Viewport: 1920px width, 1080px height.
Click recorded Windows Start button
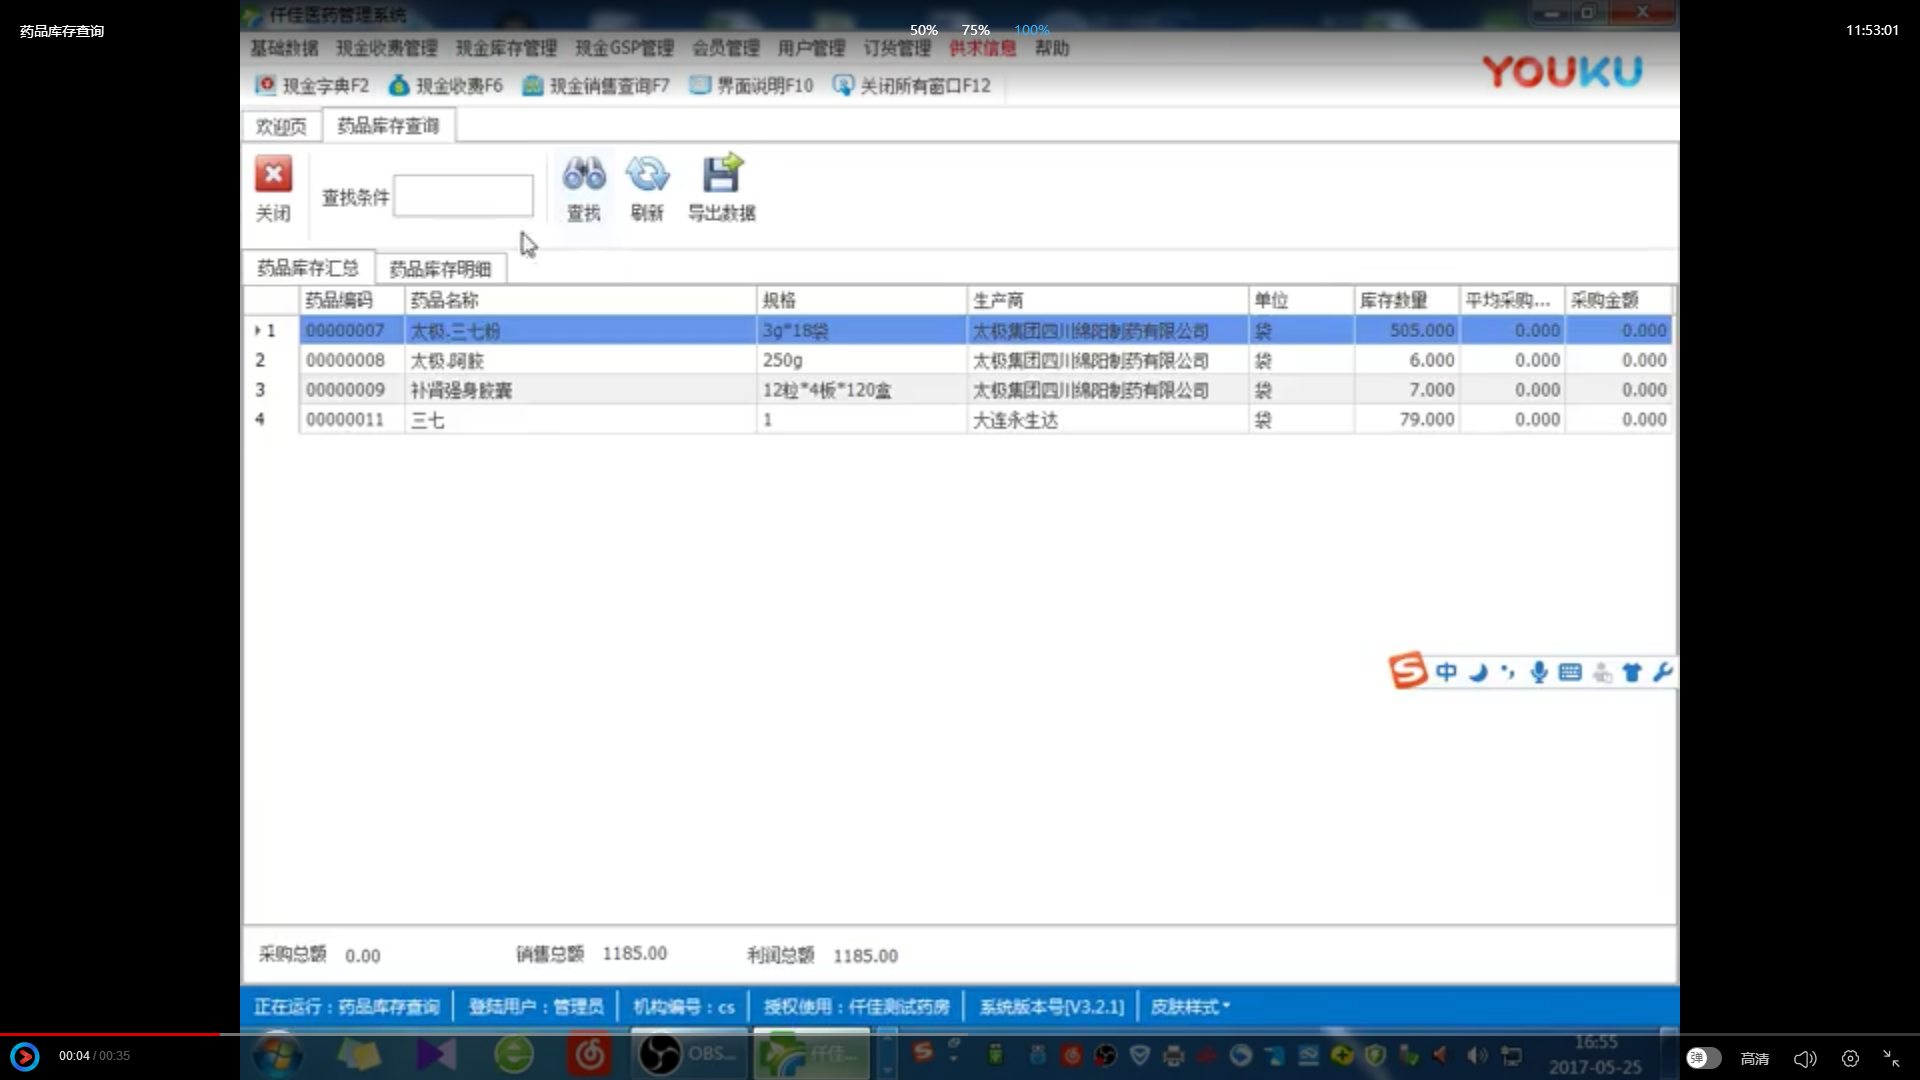point(277,1055)
